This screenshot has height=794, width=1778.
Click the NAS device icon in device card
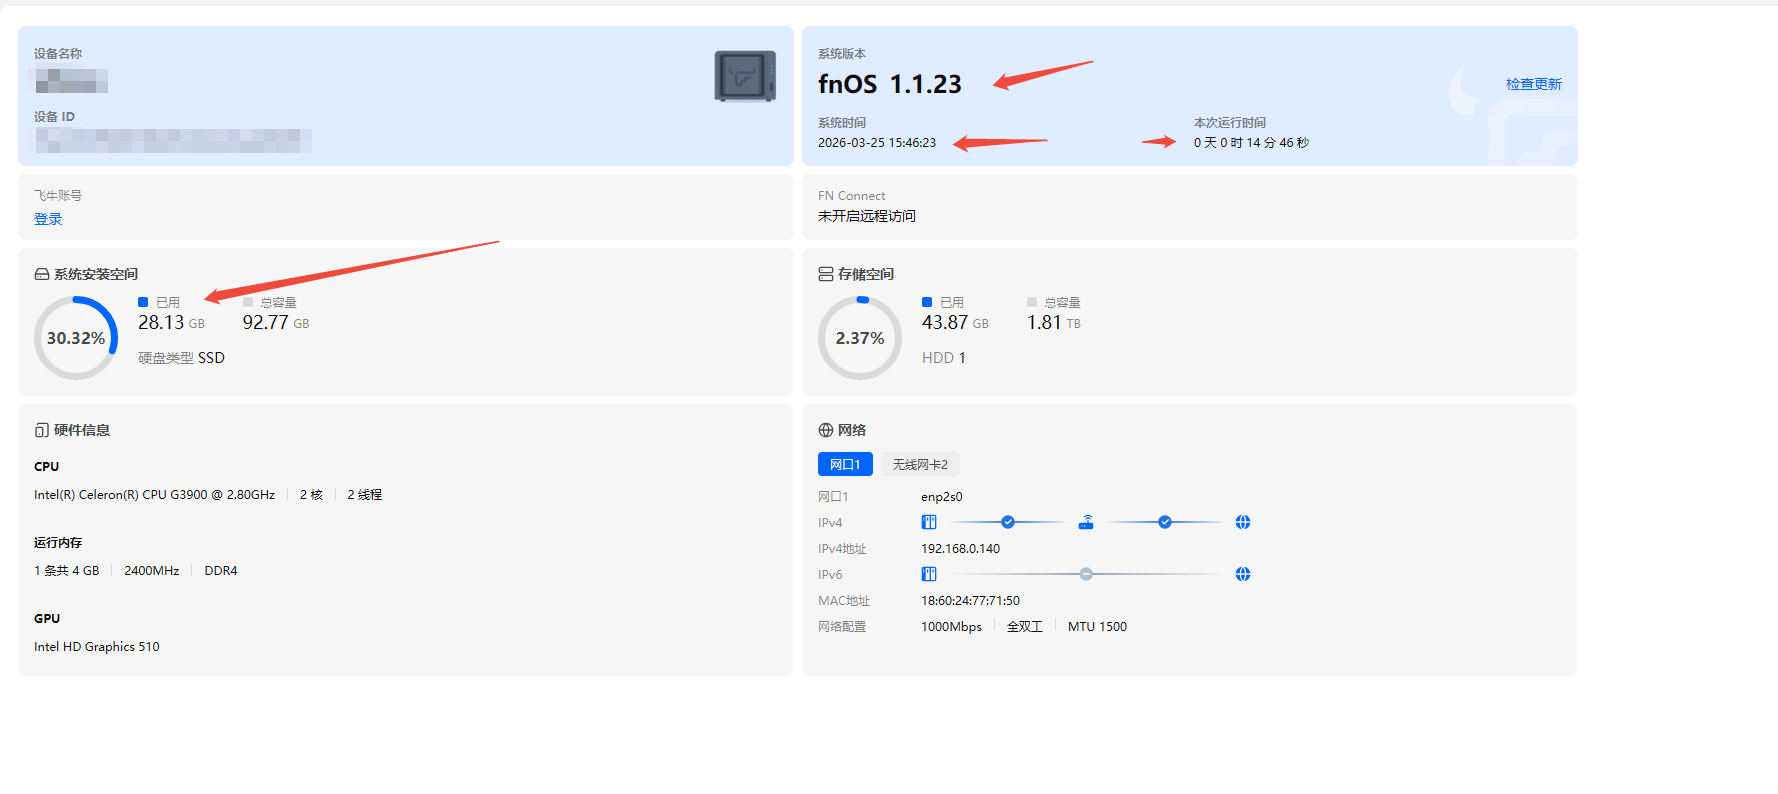point(745,76)
